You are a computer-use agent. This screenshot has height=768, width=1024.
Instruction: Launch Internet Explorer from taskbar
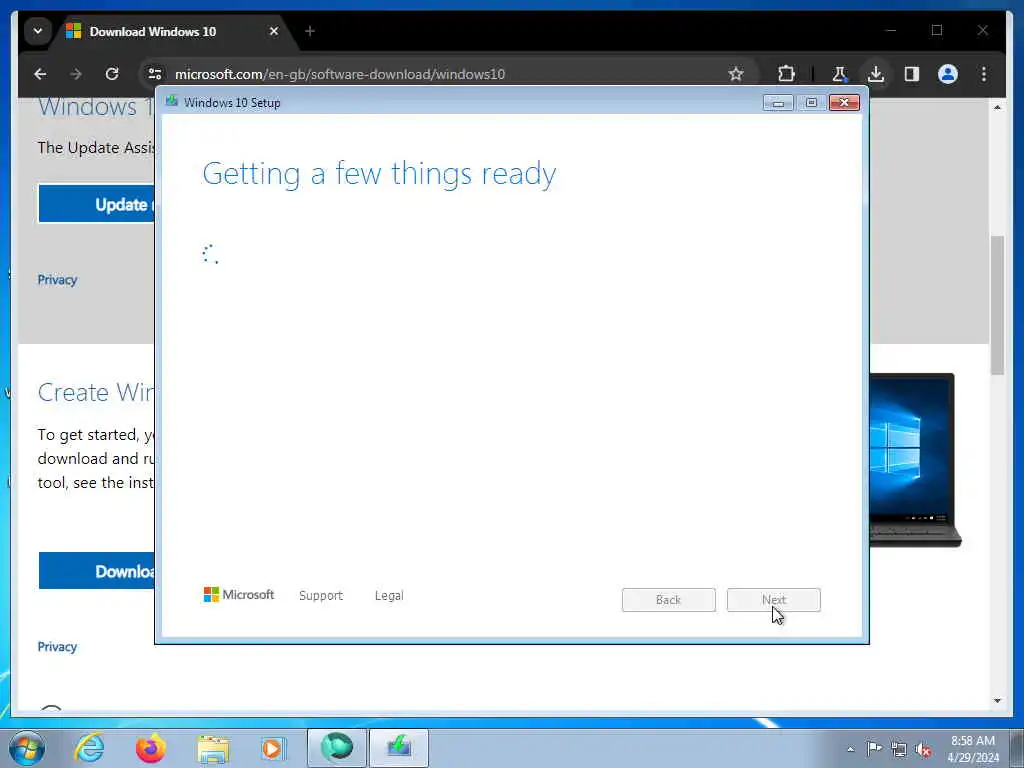[x=89, y=748]
